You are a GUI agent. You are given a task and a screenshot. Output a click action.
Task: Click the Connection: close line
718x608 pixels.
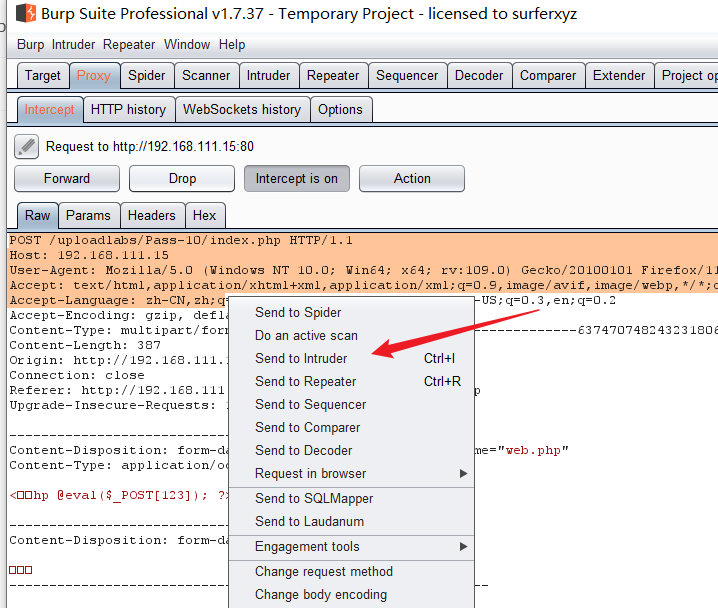pos(77,375)
